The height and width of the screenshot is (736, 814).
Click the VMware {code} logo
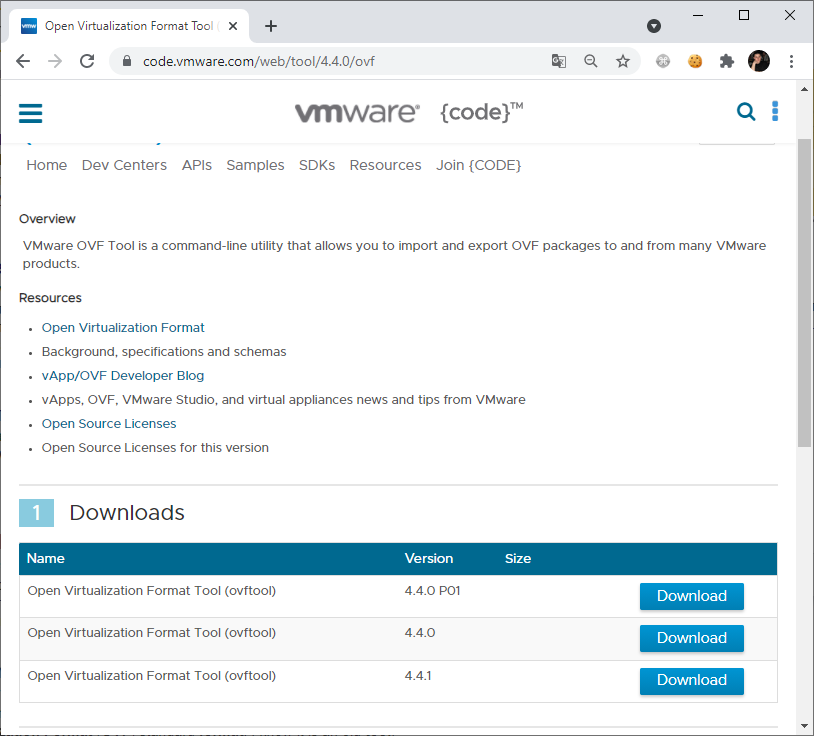tap(409, 112)
